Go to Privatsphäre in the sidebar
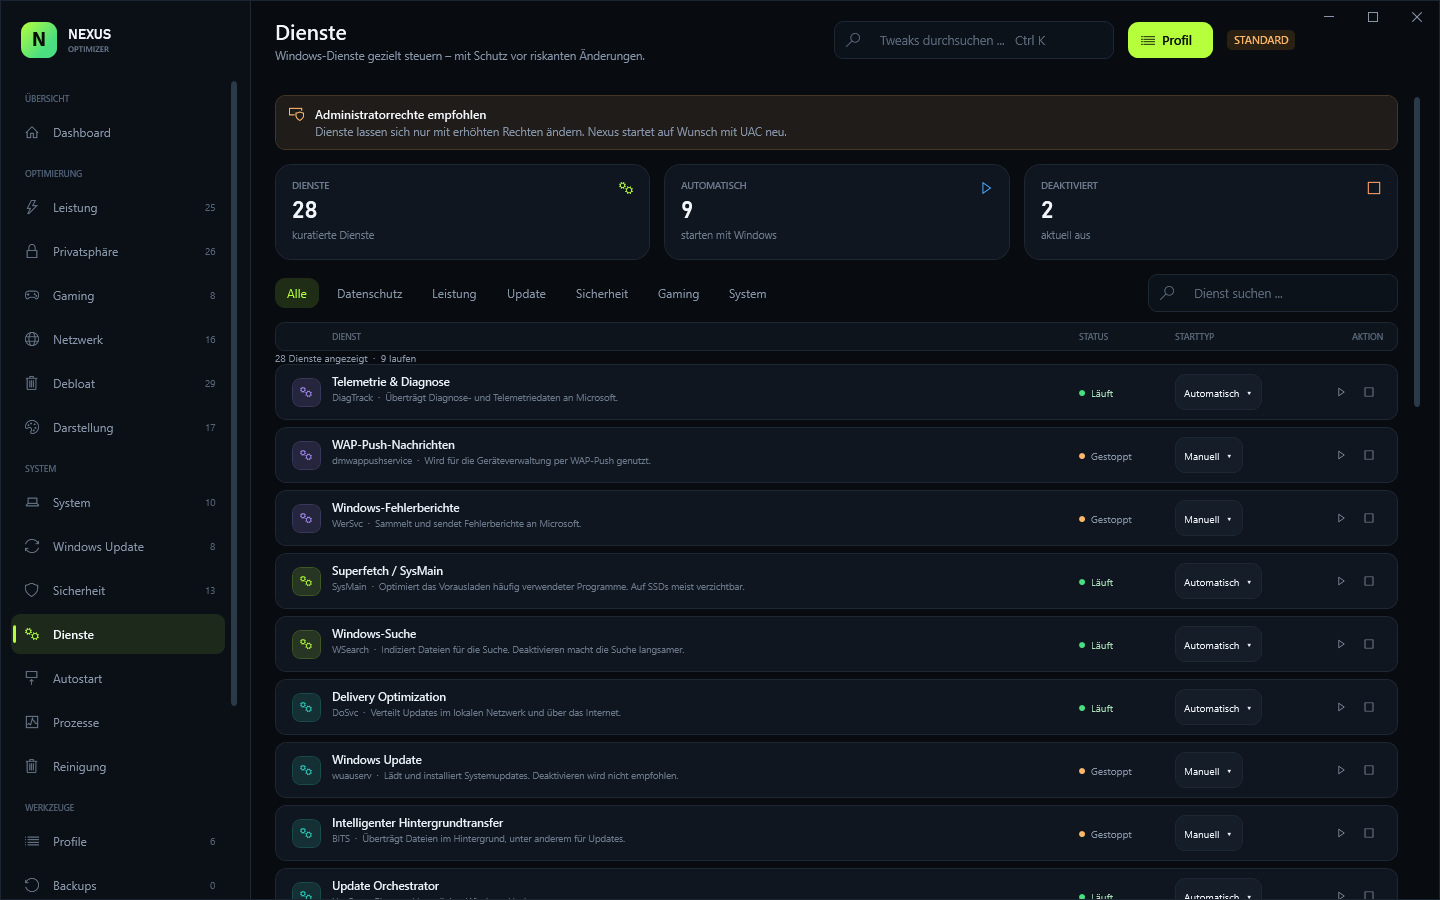 click(118, 252)
